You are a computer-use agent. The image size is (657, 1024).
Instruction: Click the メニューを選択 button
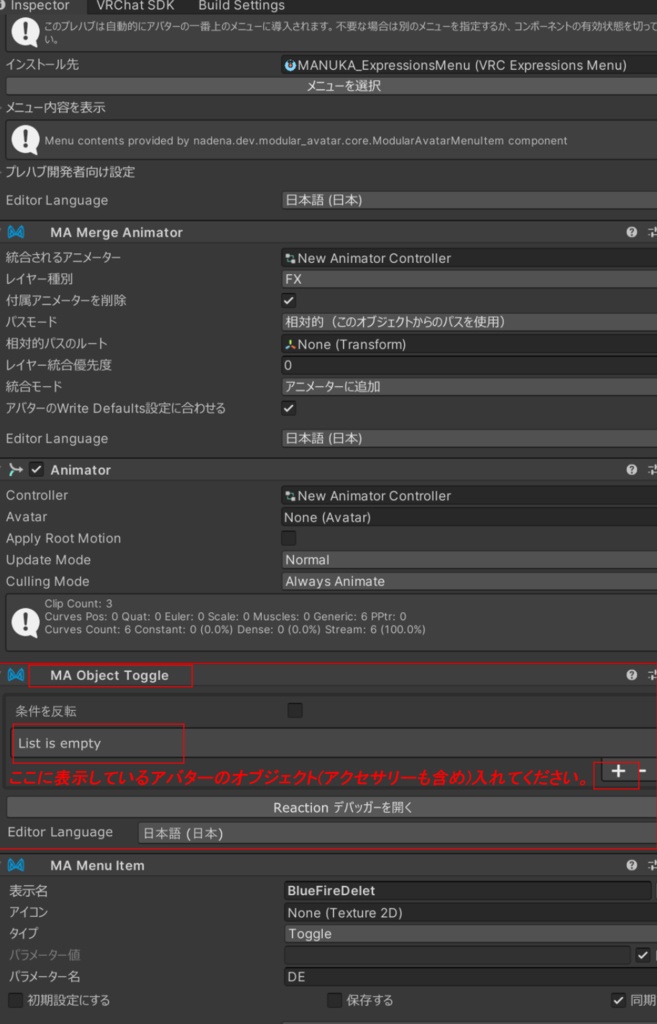pos(331,86)
